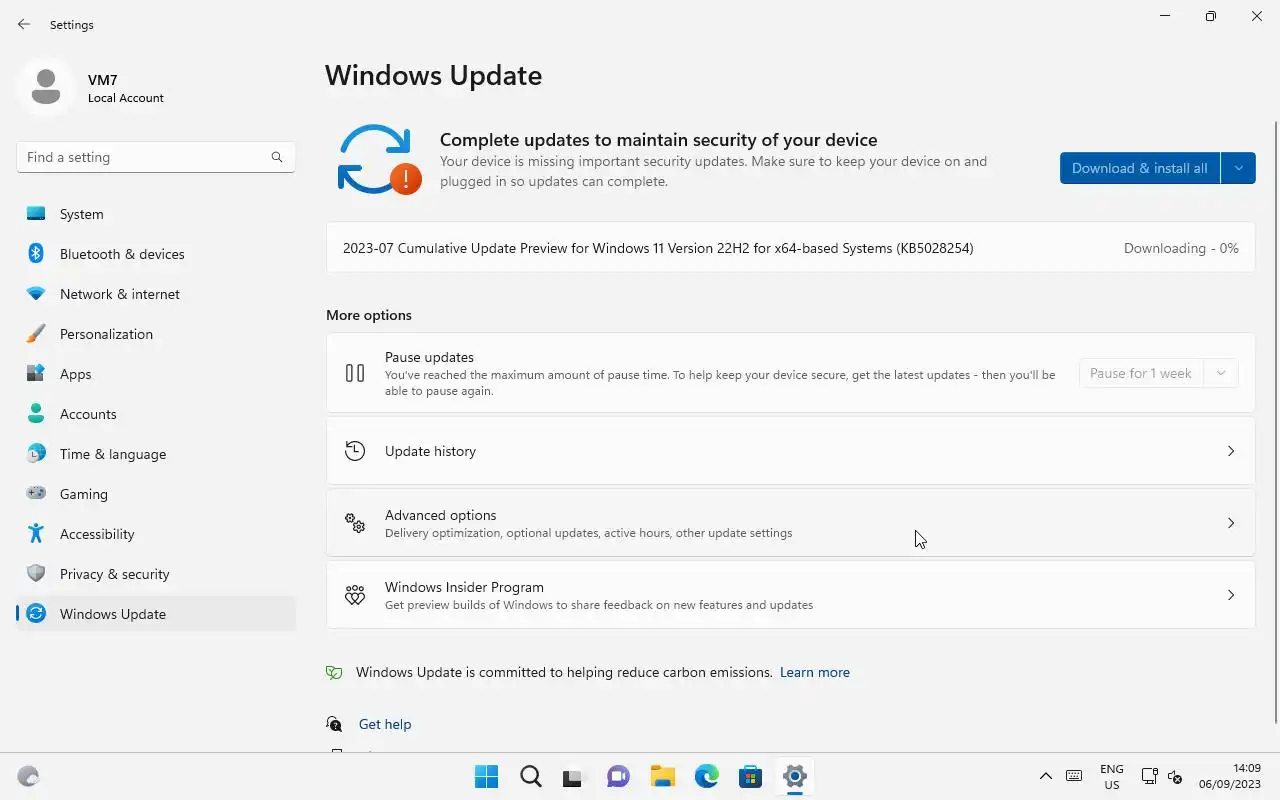The image size is (1280, 800).
Task: Click the KB5028254 cumulative update entry
Action: pos(790,248)
